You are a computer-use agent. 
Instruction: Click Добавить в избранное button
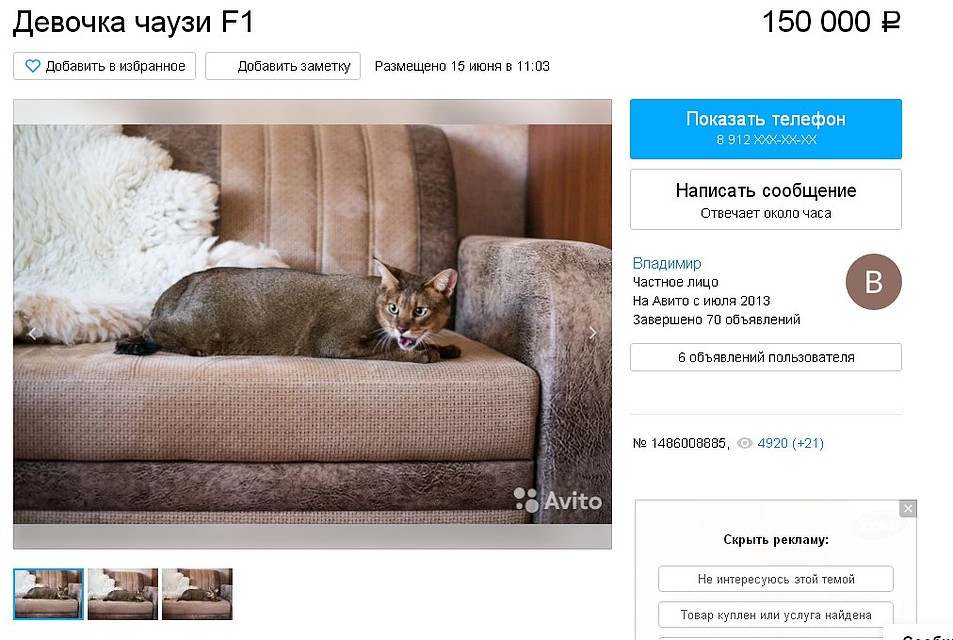[x=105, y=66]
